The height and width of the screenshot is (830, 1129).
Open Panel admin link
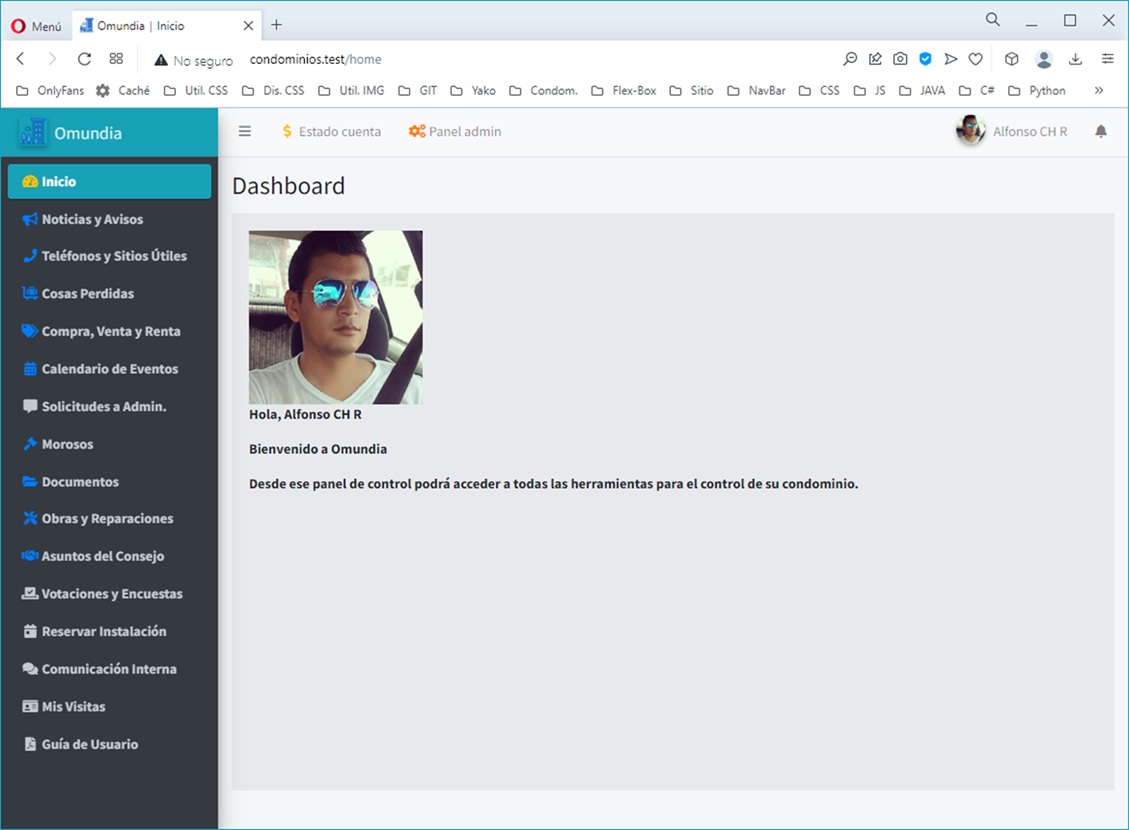click(x=455, y=132)
